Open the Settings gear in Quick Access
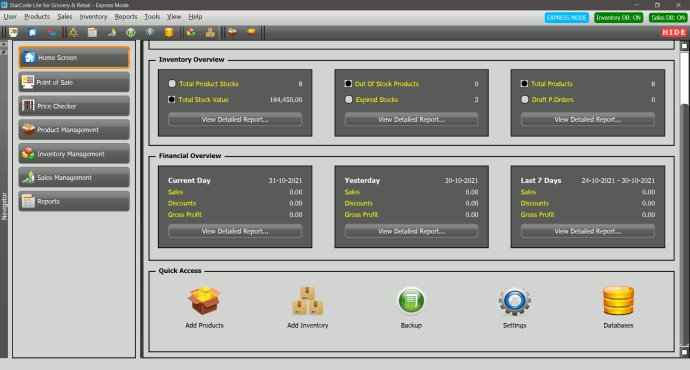 click(x=514, y=301)
